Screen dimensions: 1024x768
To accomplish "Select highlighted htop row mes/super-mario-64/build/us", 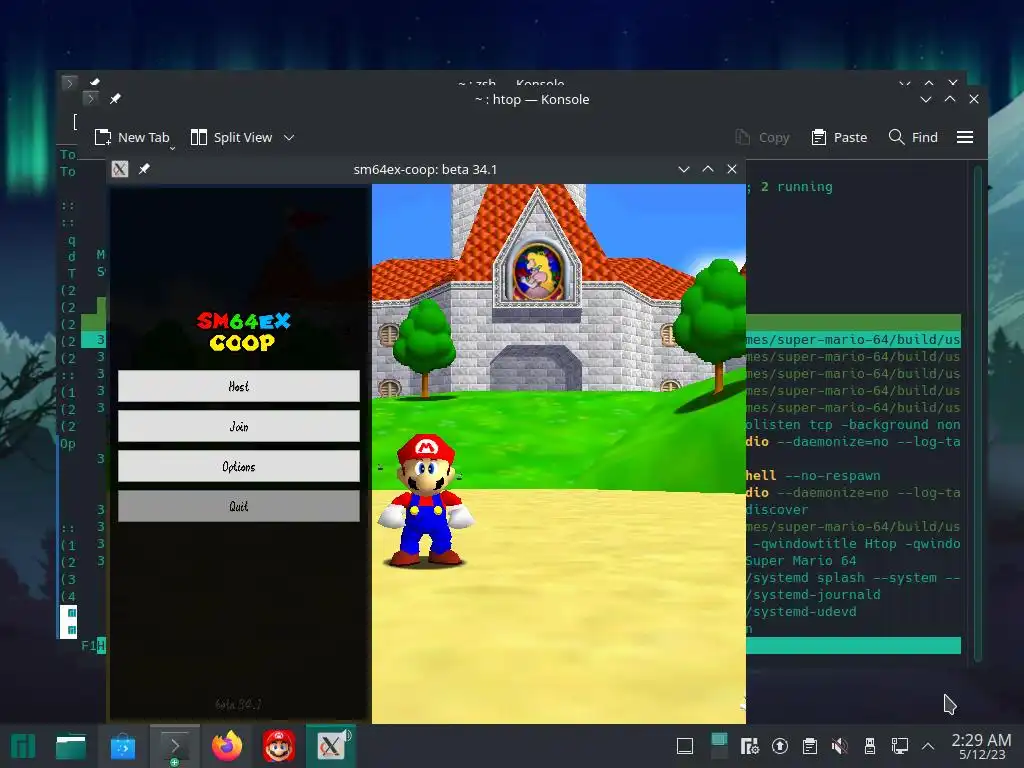I will [854, 340].
